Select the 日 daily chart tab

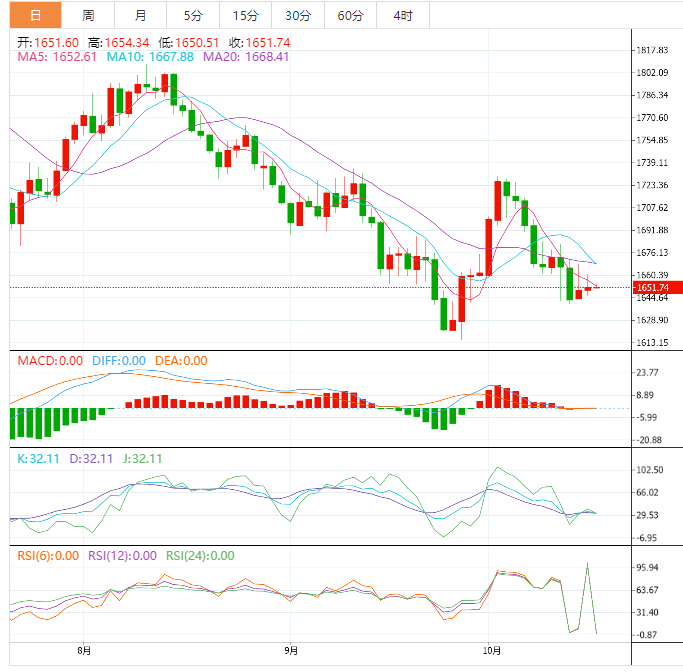(x=35, y=15)
